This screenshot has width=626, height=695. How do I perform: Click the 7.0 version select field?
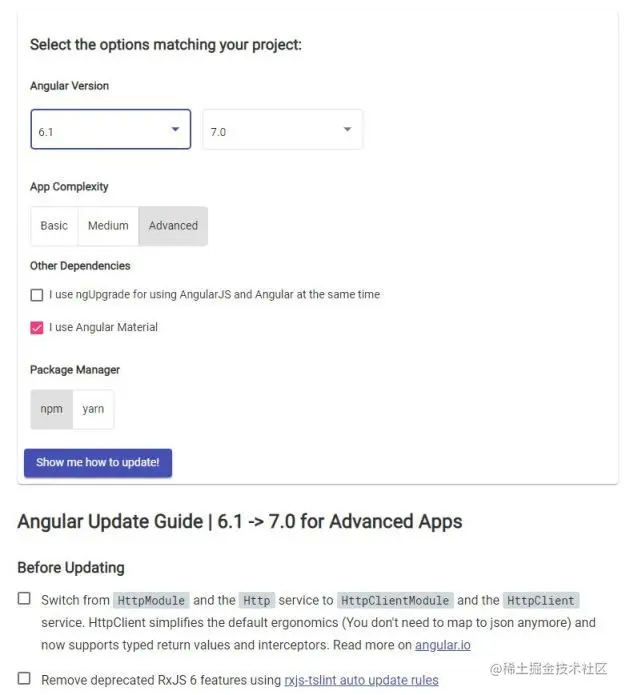click(282, 129)
